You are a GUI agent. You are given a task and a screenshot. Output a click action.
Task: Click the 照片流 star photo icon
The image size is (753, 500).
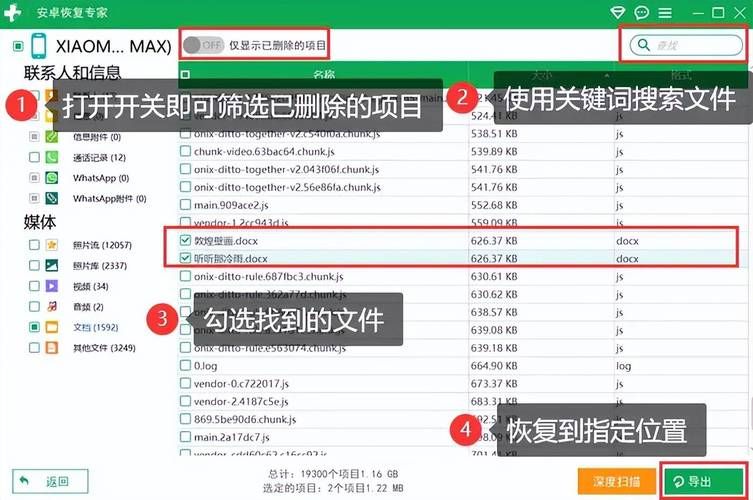coord(51,245)
